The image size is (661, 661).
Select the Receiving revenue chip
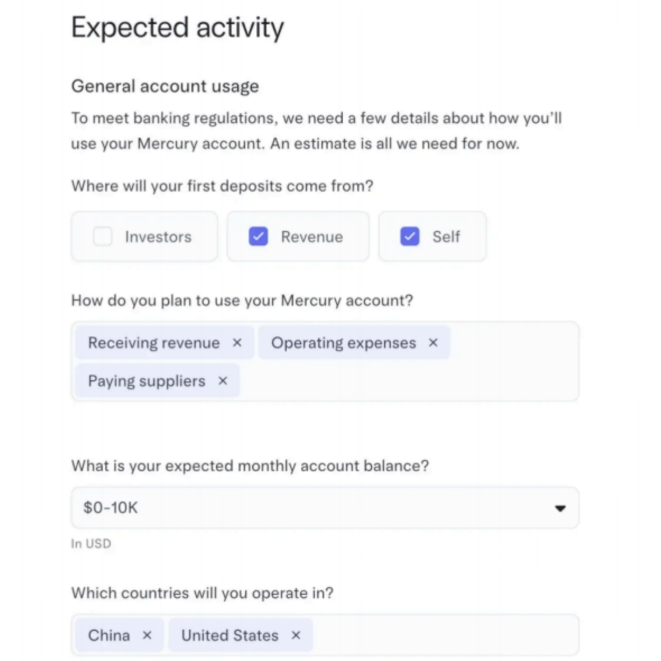[153, 343]
